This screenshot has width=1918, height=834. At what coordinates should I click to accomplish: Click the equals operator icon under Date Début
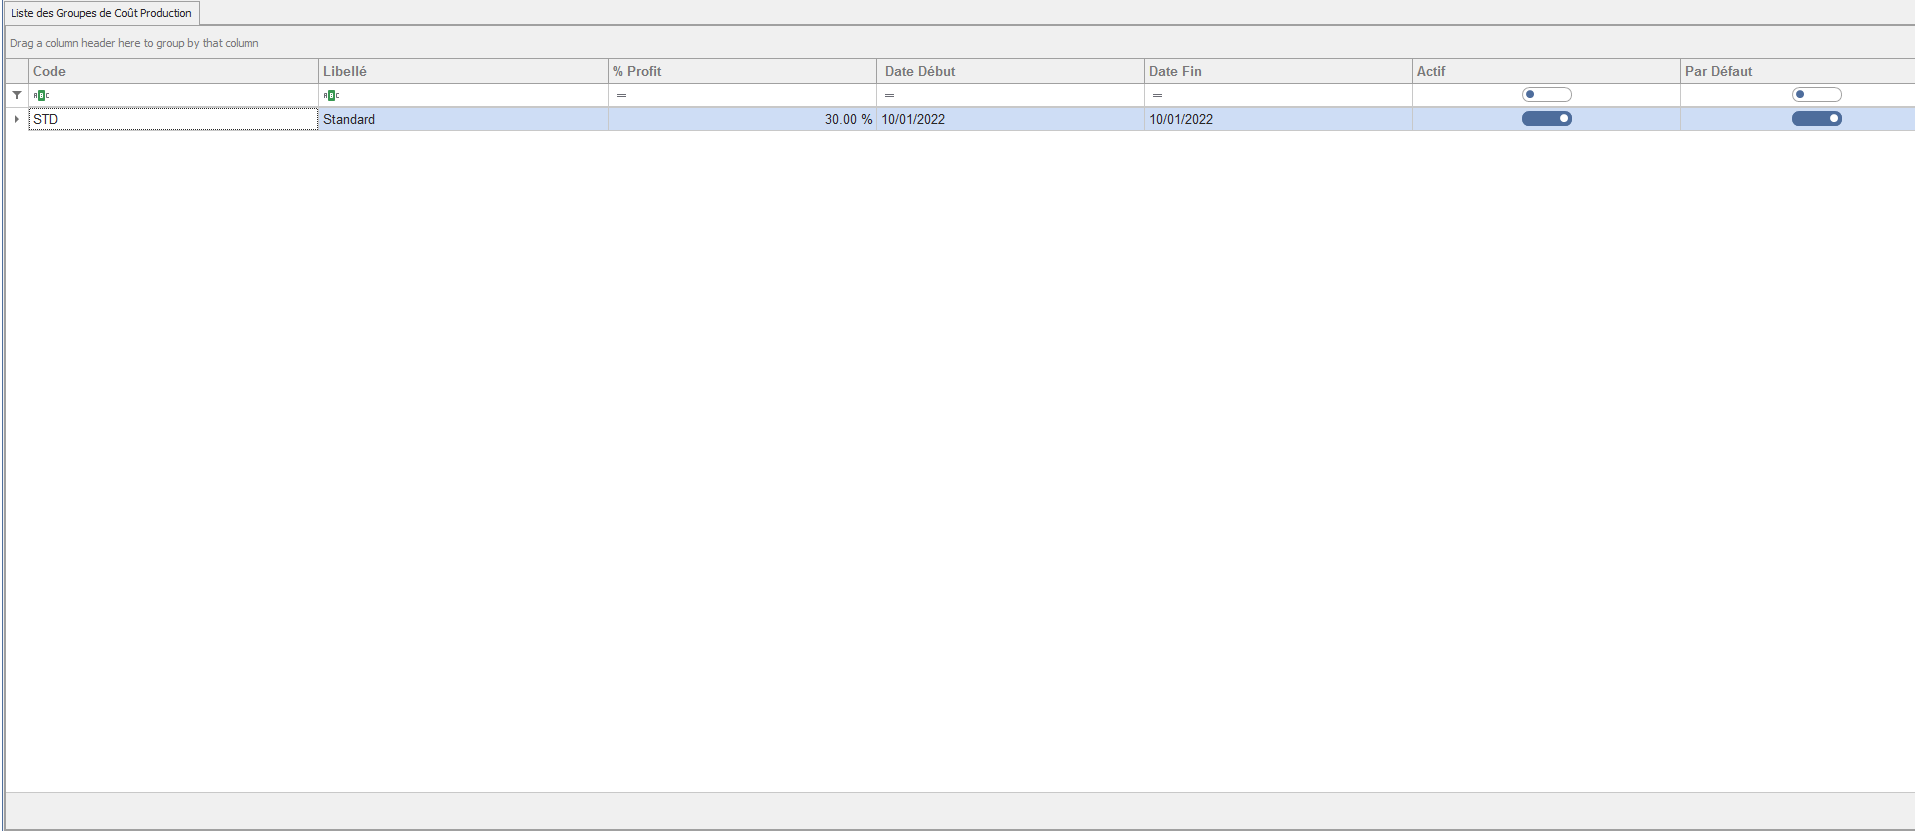pos(889,95)
